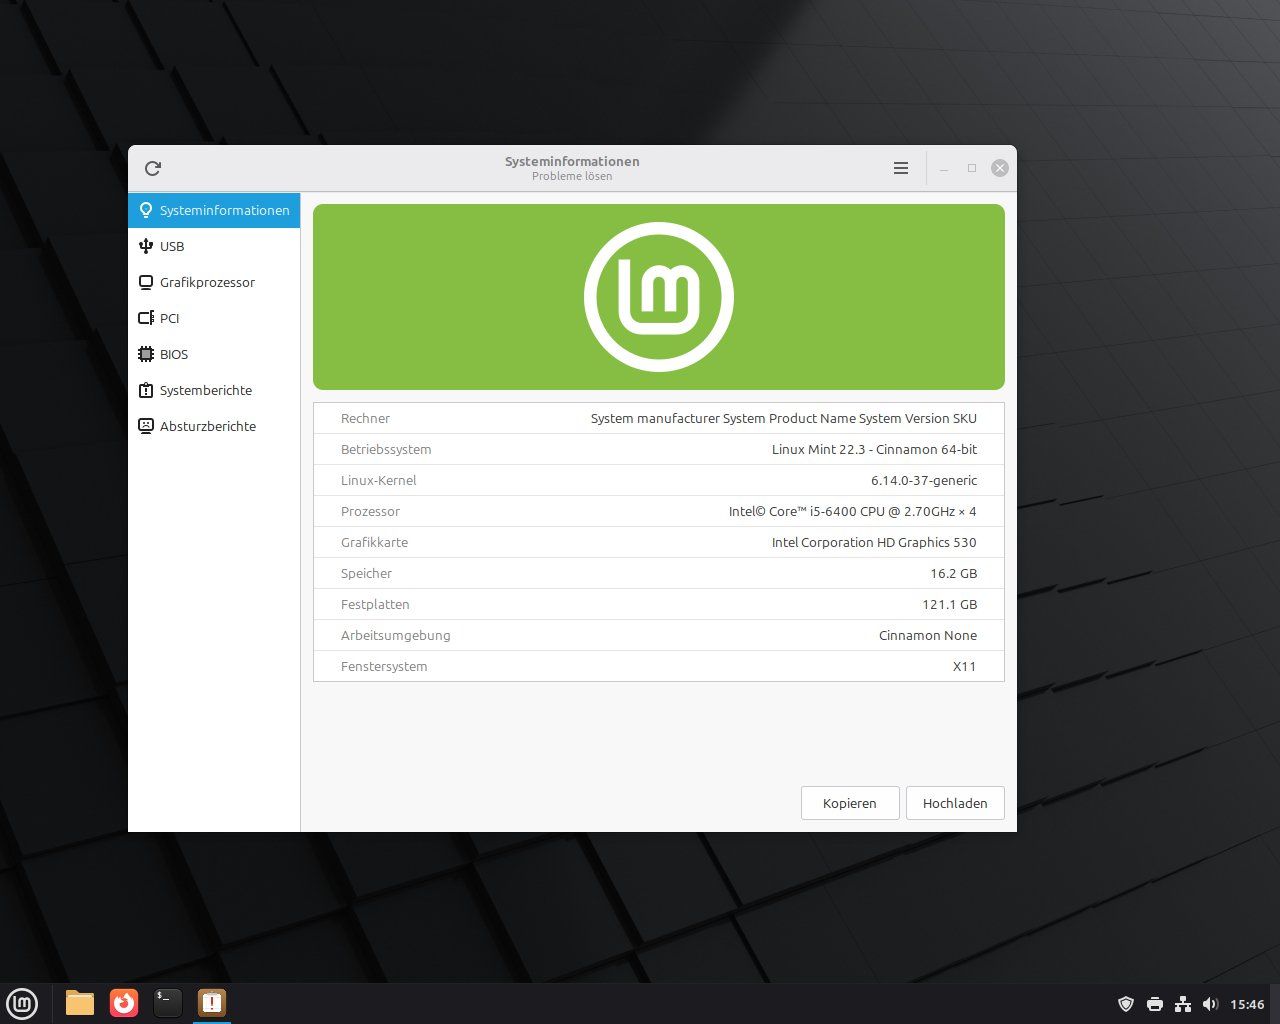Open the PCI section
The image size is (1280, 1024).
point(214,318)
